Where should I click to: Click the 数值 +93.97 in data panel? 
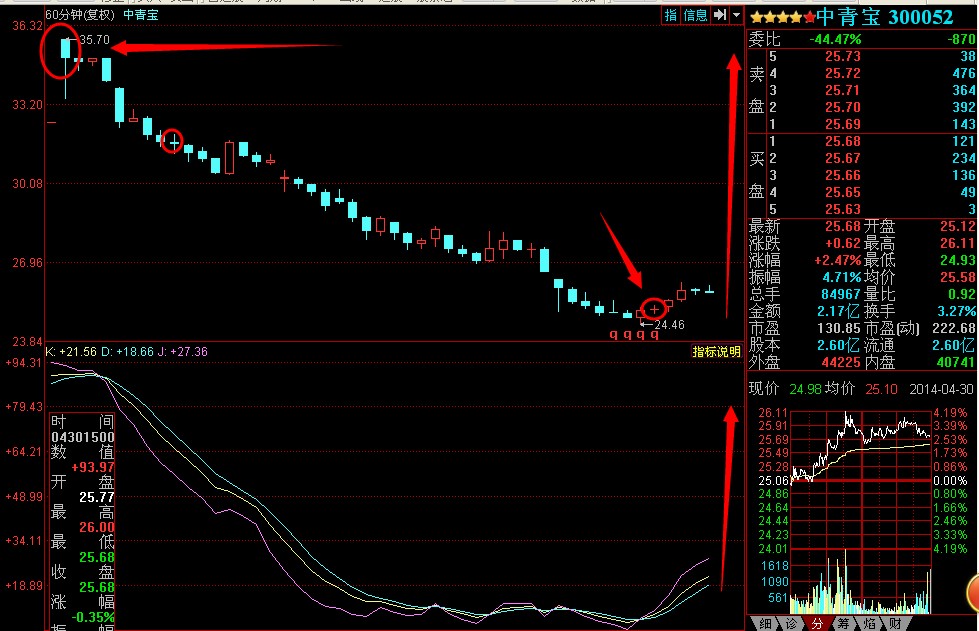[93, 467]
